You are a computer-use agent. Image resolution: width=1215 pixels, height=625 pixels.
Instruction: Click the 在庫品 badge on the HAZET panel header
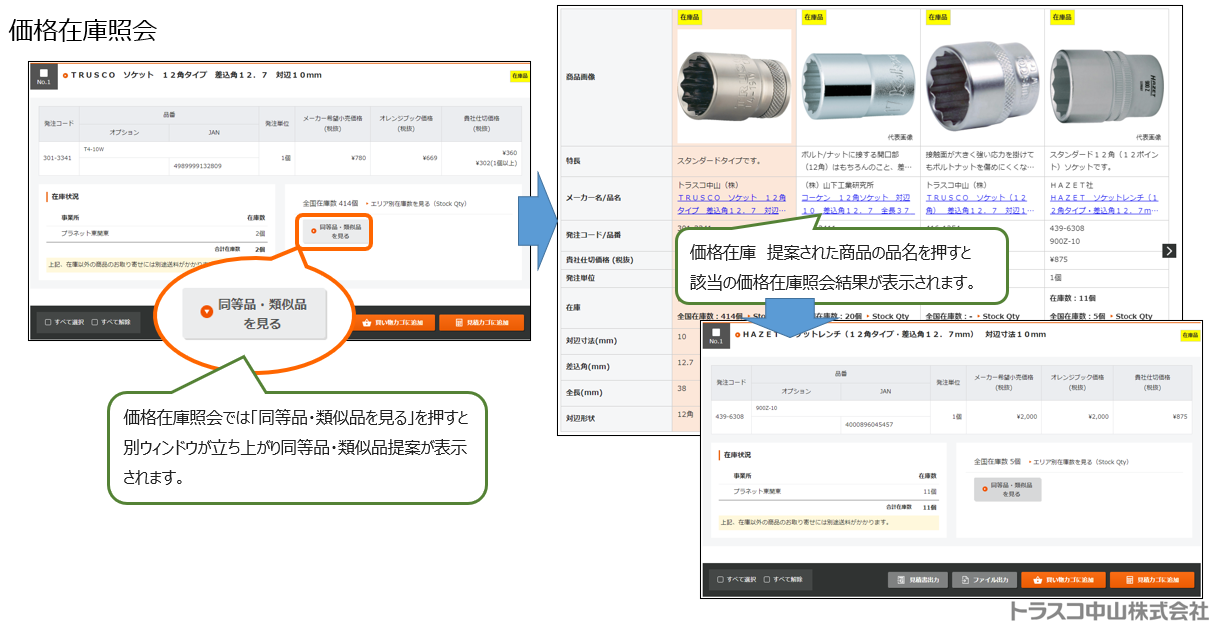1190,335
